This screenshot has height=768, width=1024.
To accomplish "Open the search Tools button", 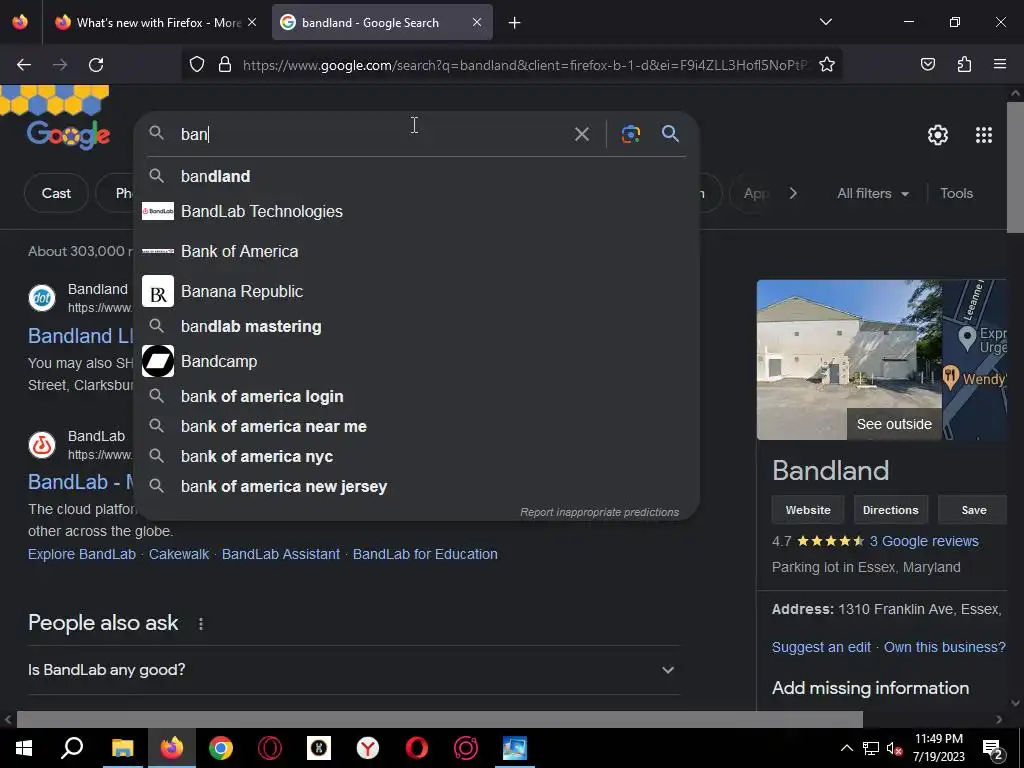I will click(x=956, y=193).
